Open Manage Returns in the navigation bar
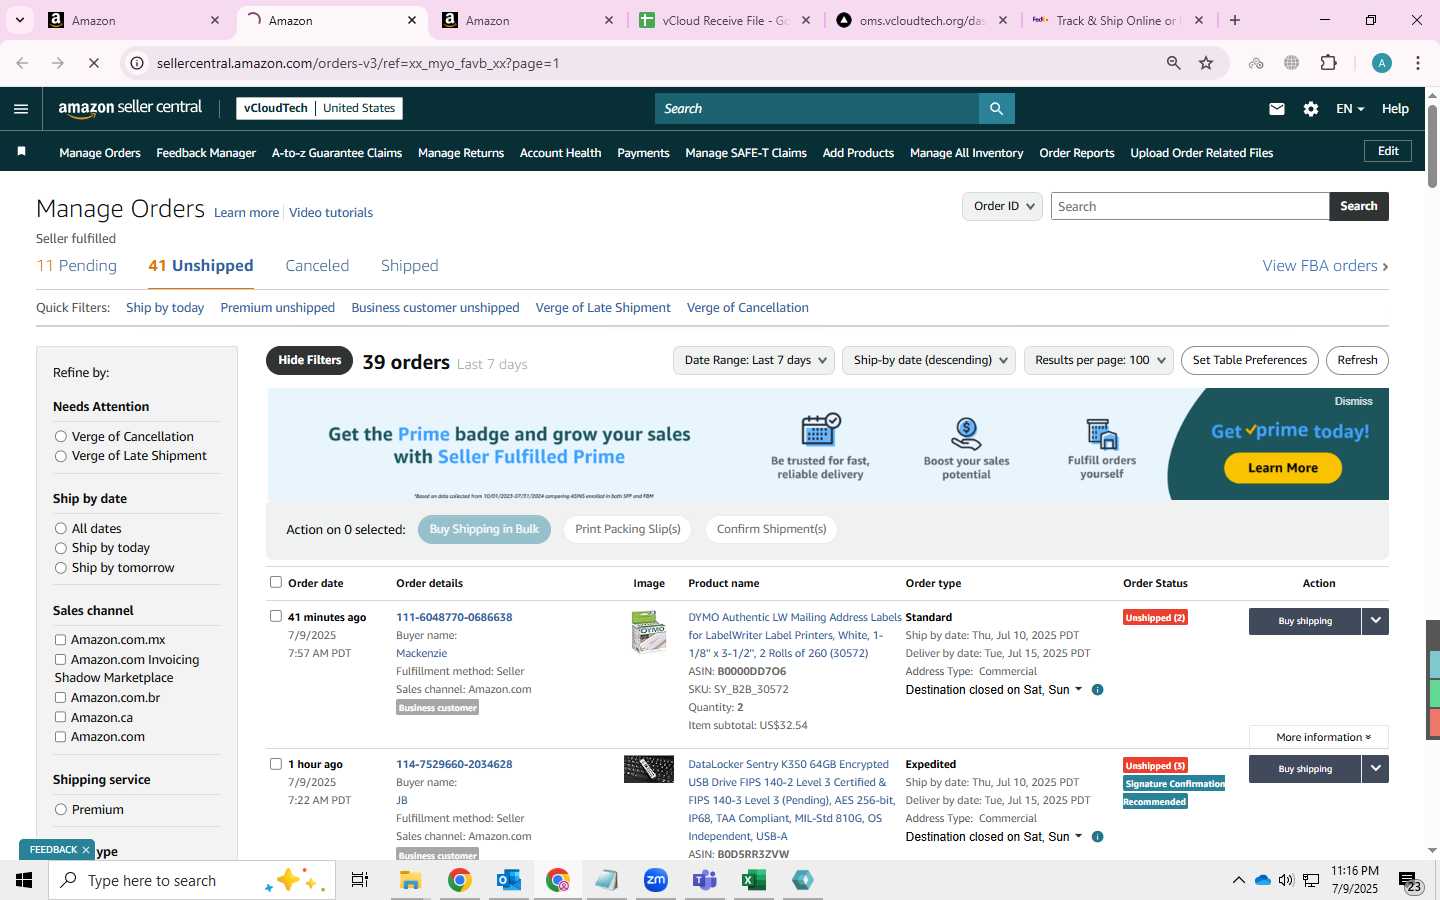1440x900 pixels. [461, 153]
